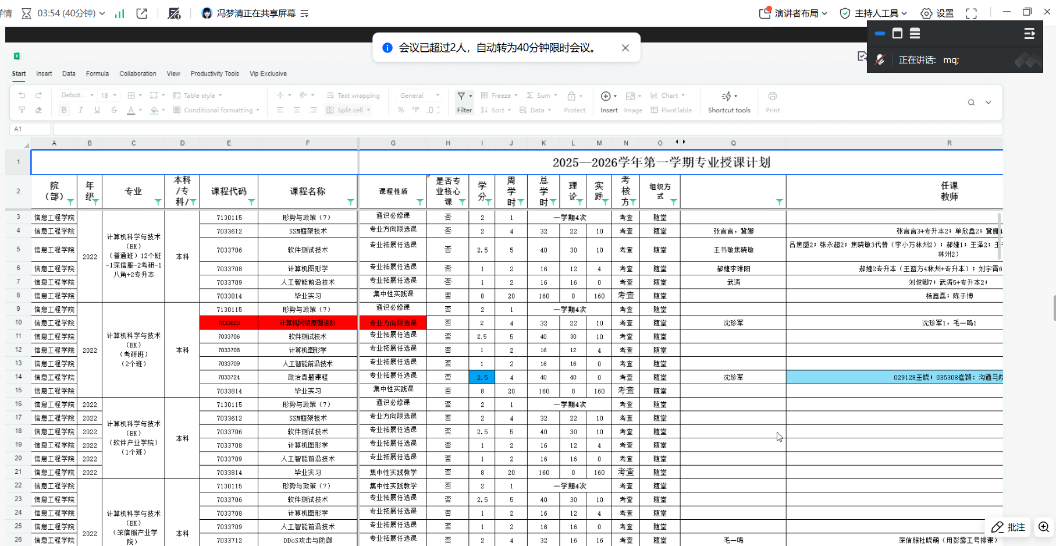Image resolution: width=1056 pixels, height=546 pixels.
Task: Click the Print icon in toolbar
Action: click(x=772, y=97)
